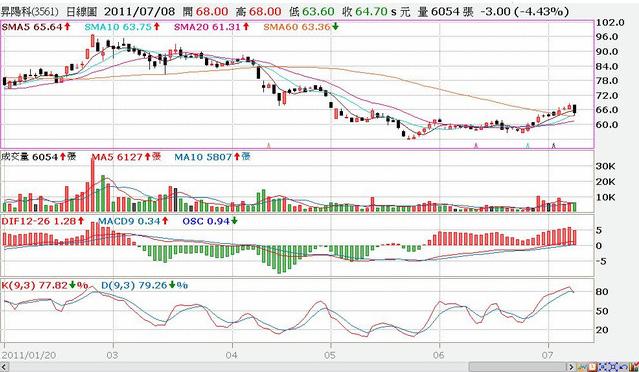639x372 pixels.
Task: Click the line chart icon in bottom toolbar
Action: [x=582, y=367]
